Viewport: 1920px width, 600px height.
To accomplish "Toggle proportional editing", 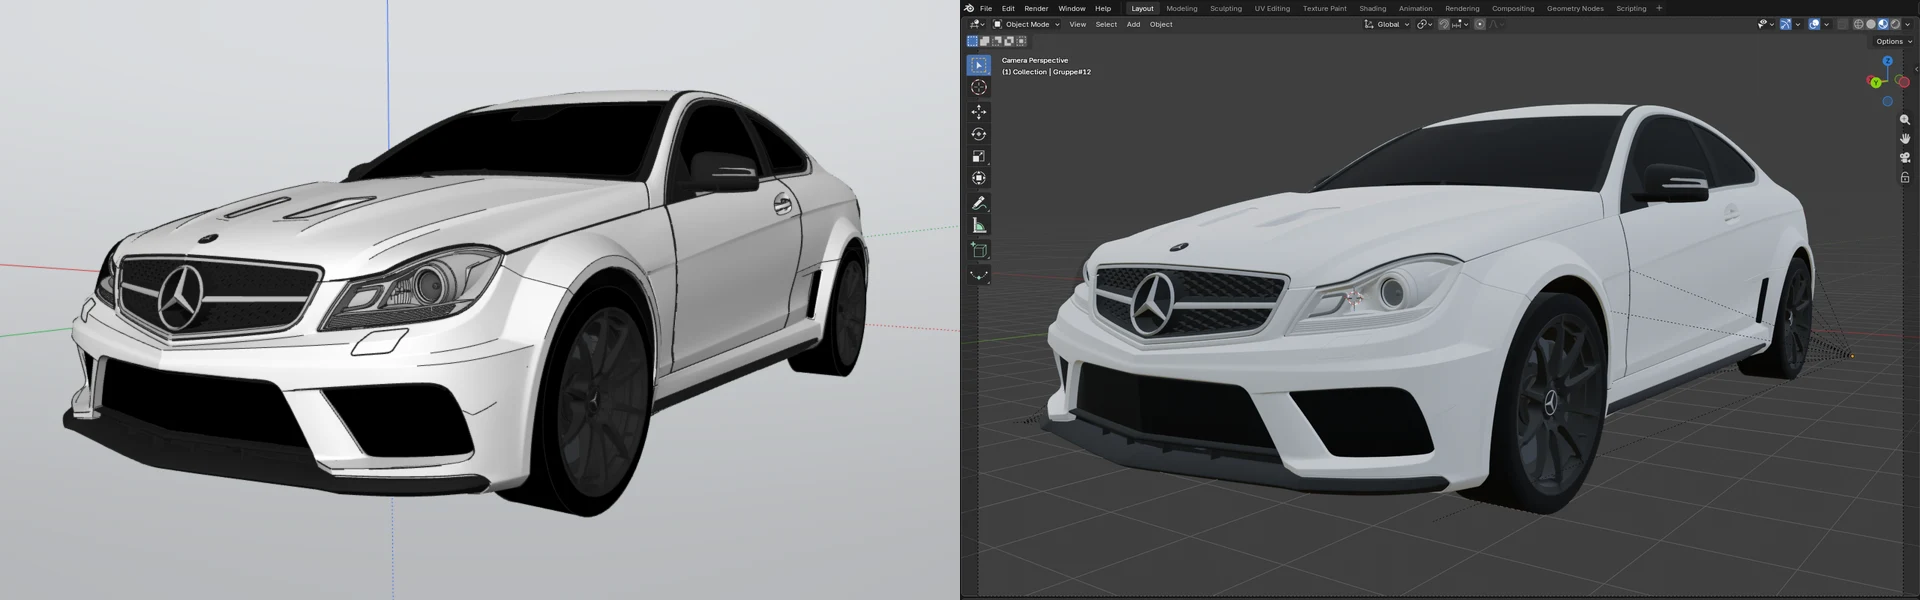I will click(1480, 24).
